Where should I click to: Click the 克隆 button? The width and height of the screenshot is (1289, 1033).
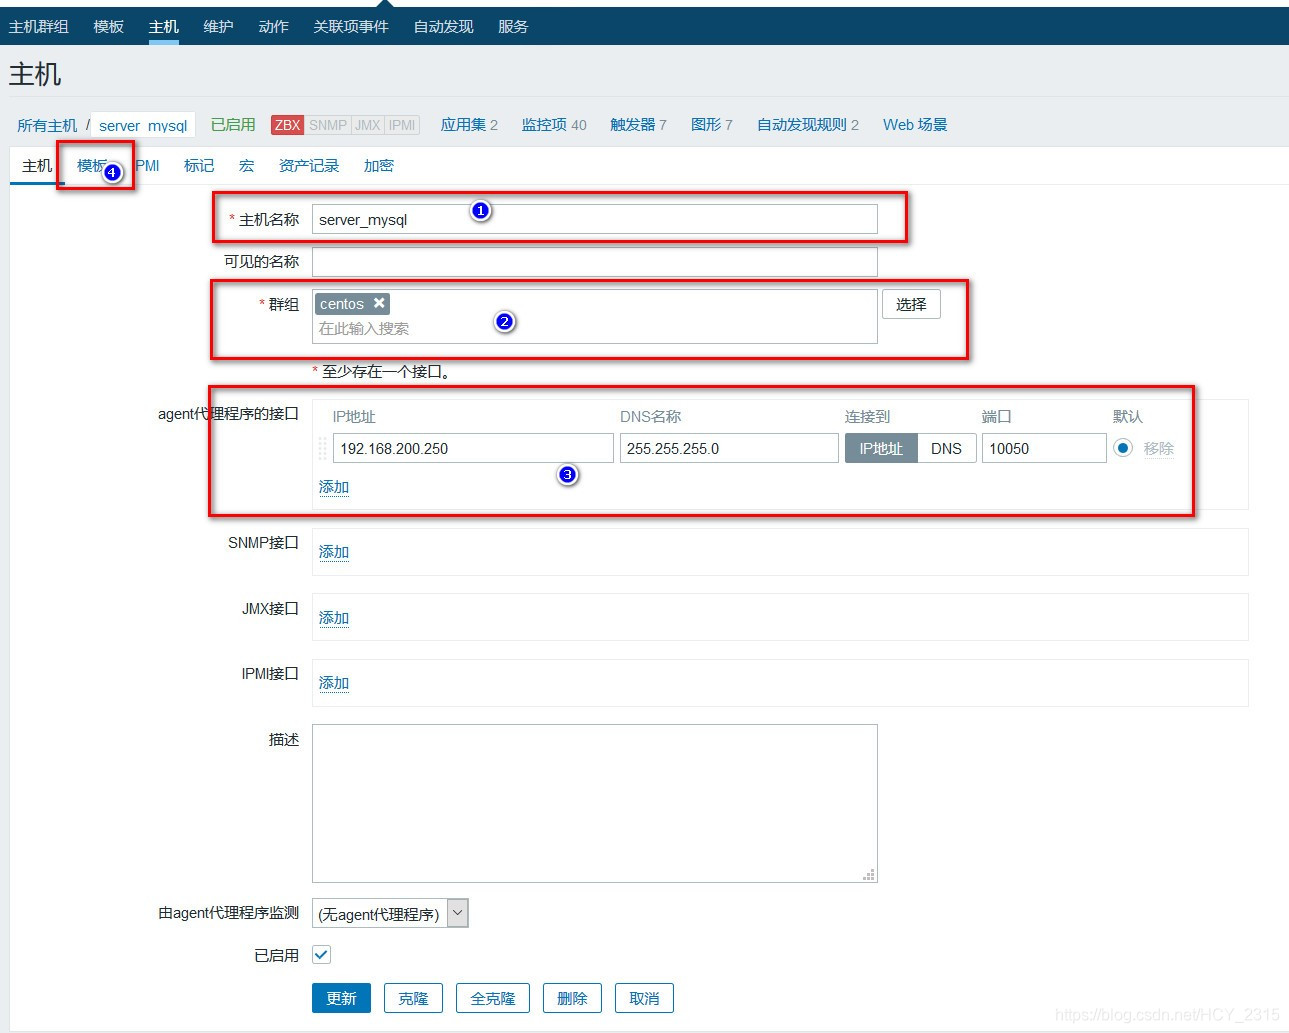pos(413,998)
